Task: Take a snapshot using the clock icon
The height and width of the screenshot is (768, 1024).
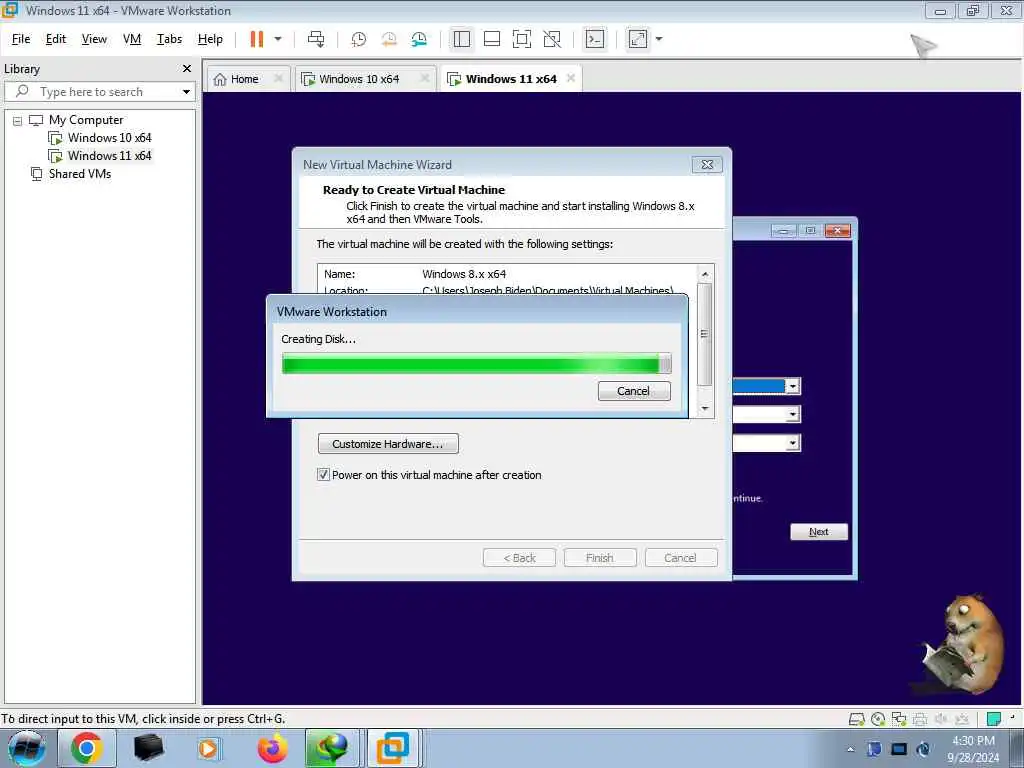Action: tap(359, 39)
